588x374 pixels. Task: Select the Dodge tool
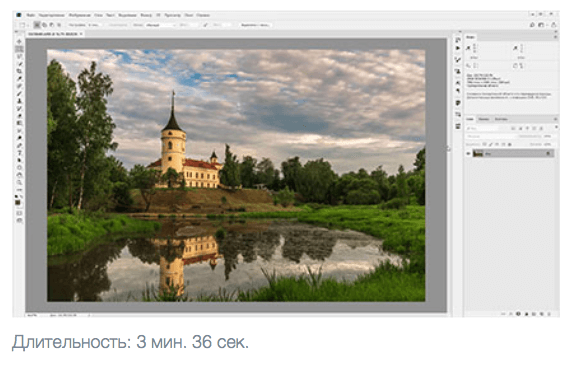[x=19, y=137]
